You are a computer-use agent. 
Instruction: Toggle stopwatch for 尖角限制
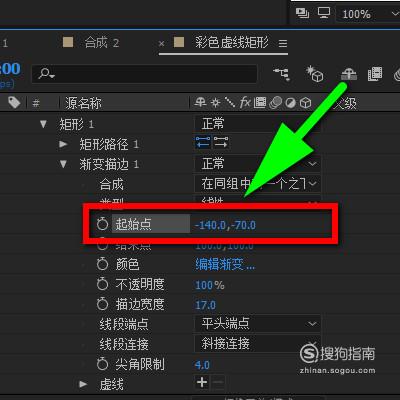(102, 364)
